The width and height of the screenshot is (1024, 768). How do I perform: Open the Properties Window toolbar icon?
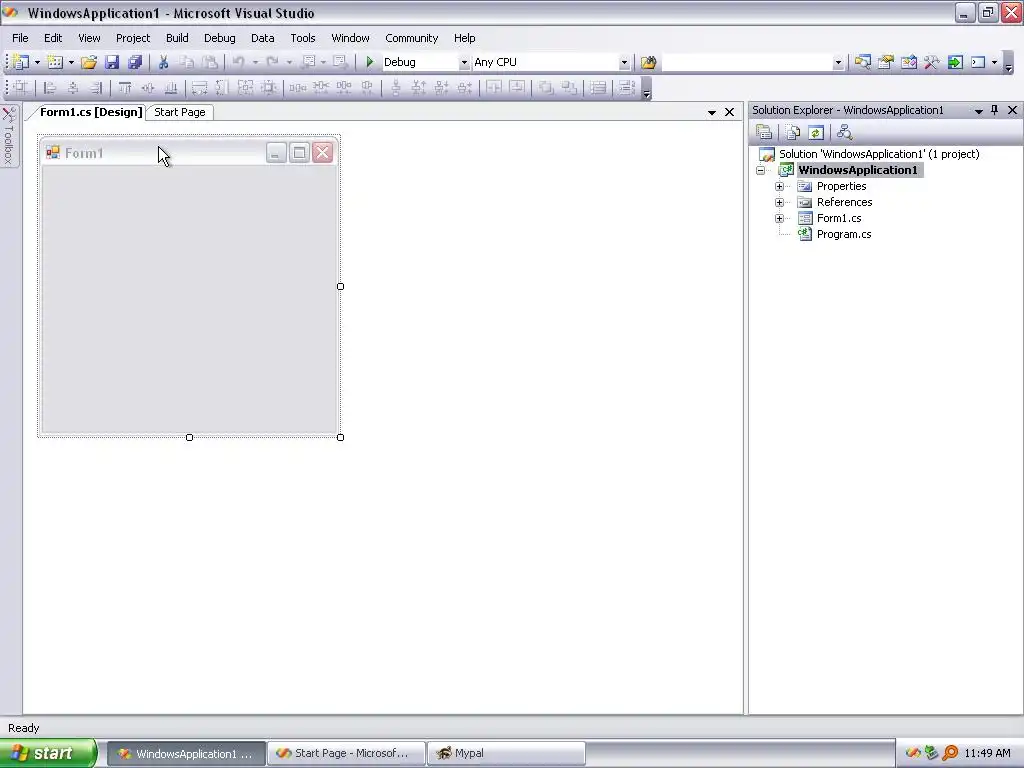pyautogui.click(x=886, y=62)
